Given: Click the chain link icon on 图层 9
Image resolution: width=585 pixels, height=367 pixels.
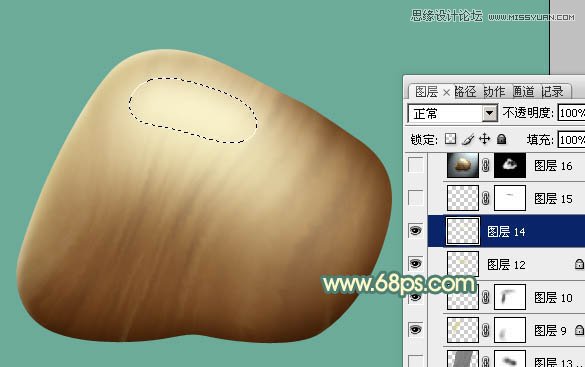Looking at the screenshot, I should pos(486,330).
